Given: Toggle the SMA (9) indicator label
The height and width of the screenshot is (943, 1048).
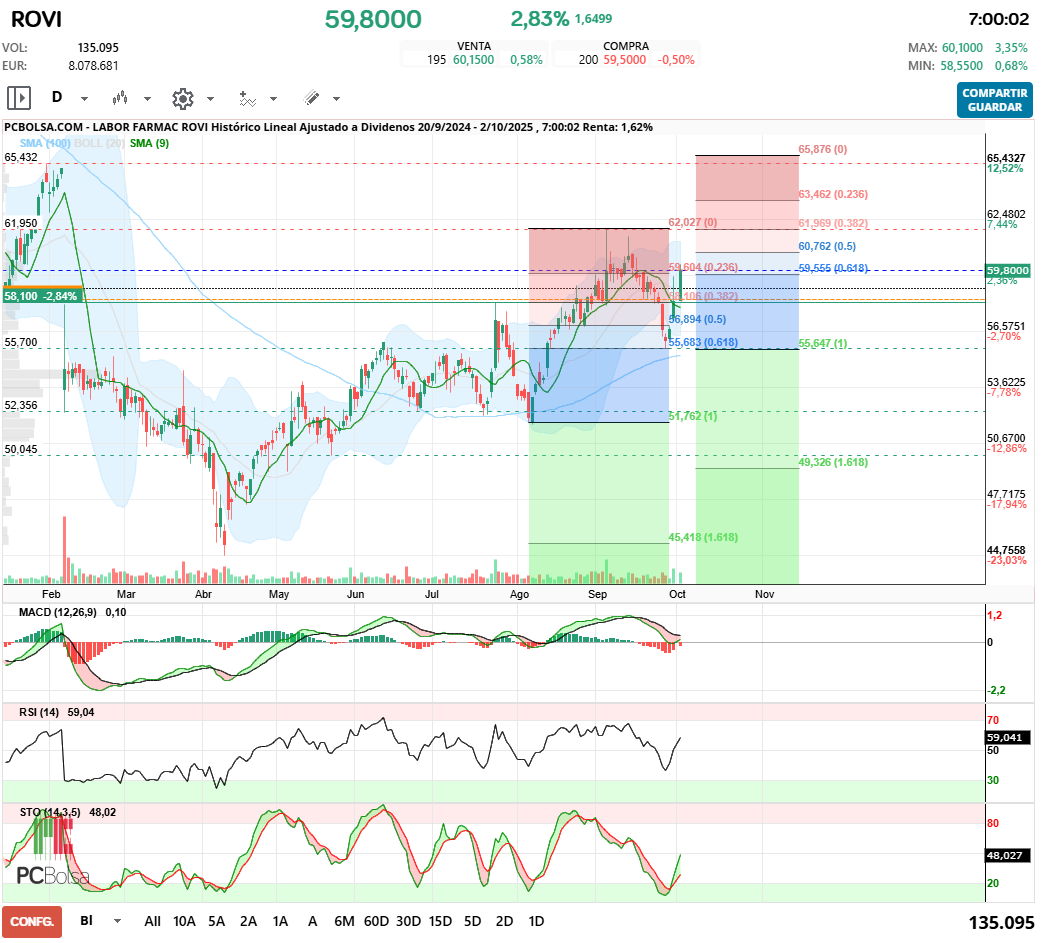Looking at the screenshot, I should pyautogui.click(x=149, y=144).
